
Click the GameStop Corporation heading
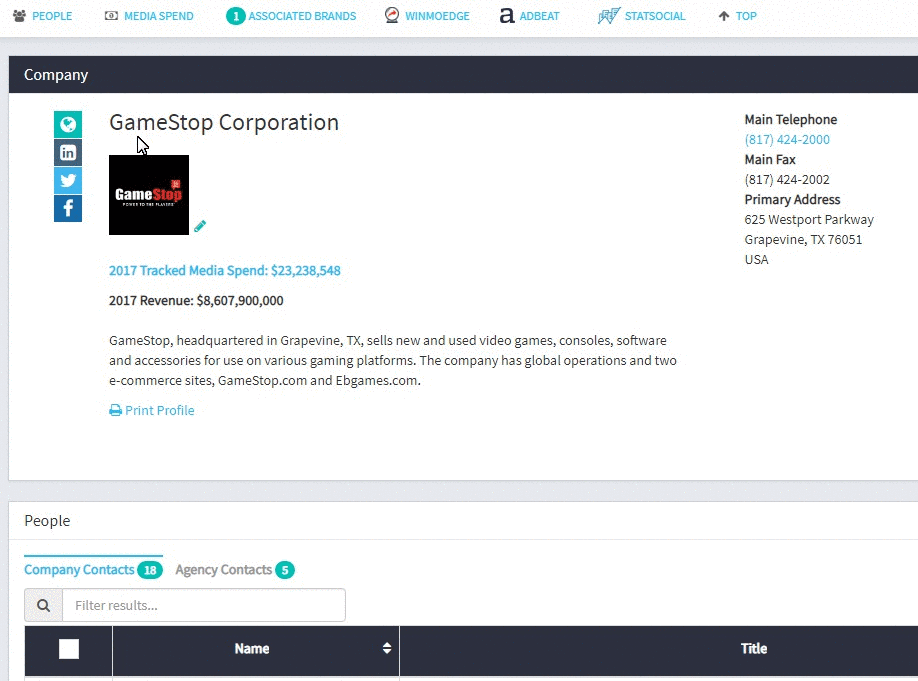224,122
